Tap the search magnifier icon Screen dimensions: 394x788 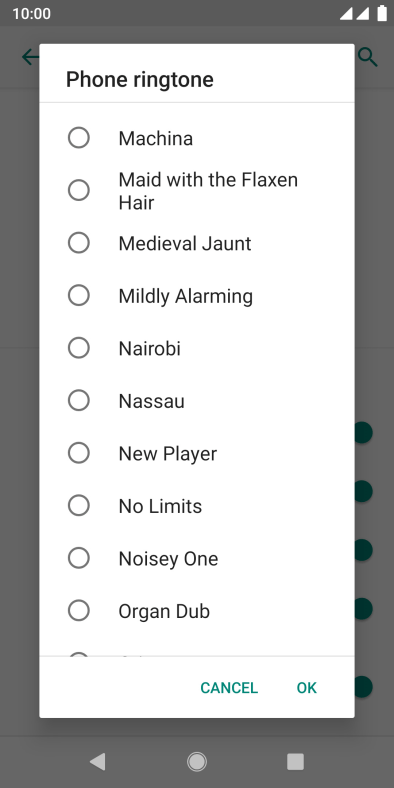tap(368, 57)
